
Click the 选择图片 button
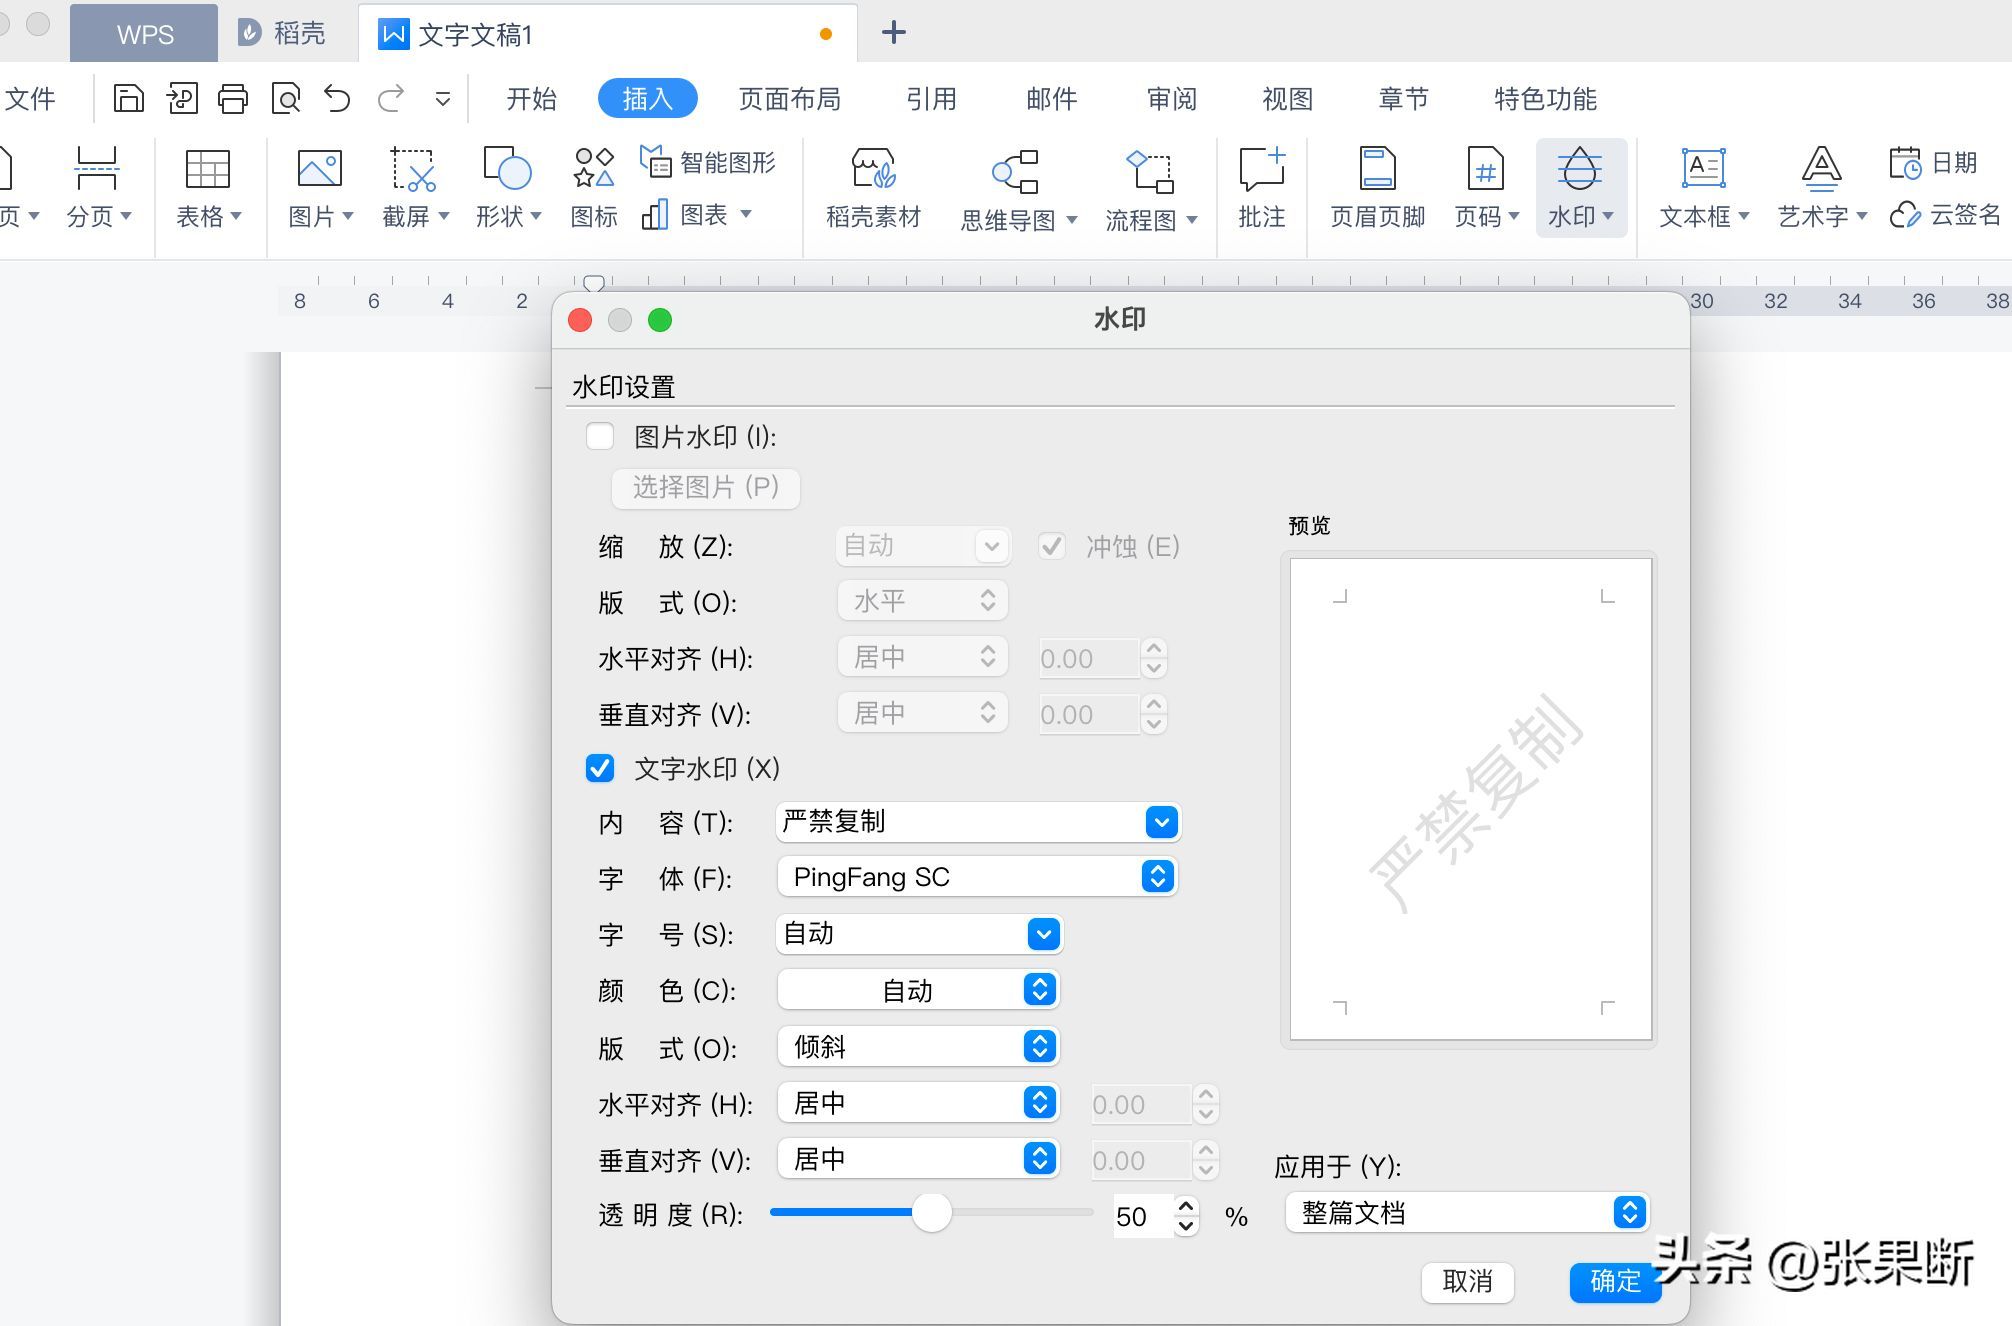click(x=705, y=488)
